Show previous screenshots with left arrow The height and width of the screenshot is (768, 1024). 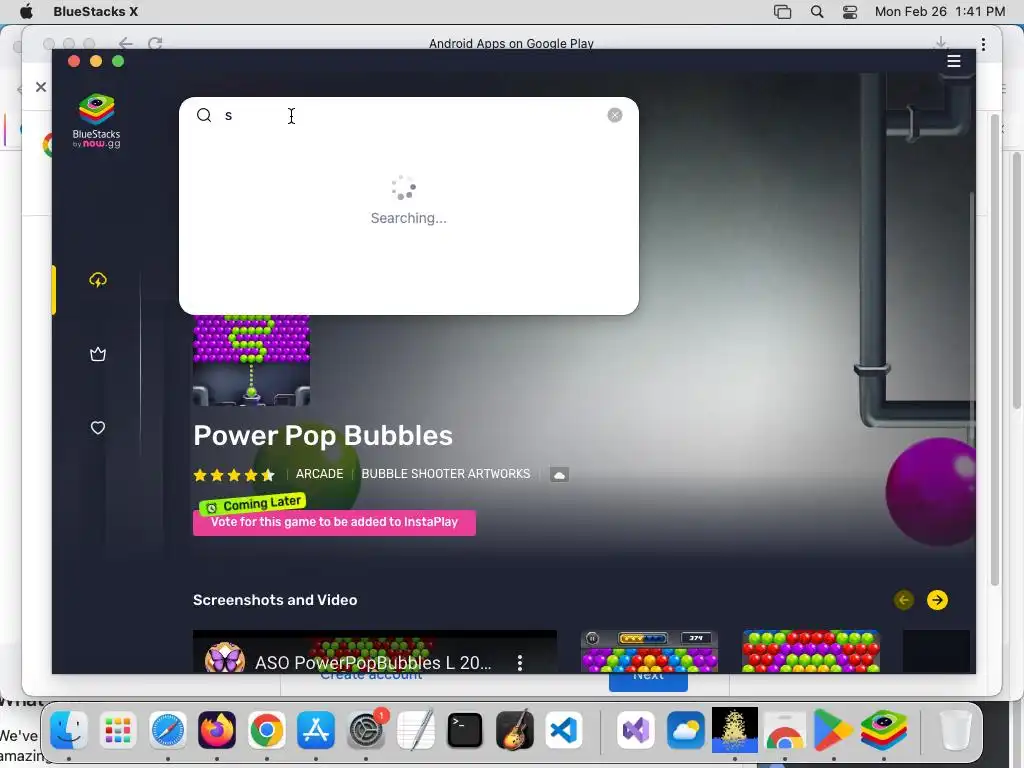[x=904, y=600]
